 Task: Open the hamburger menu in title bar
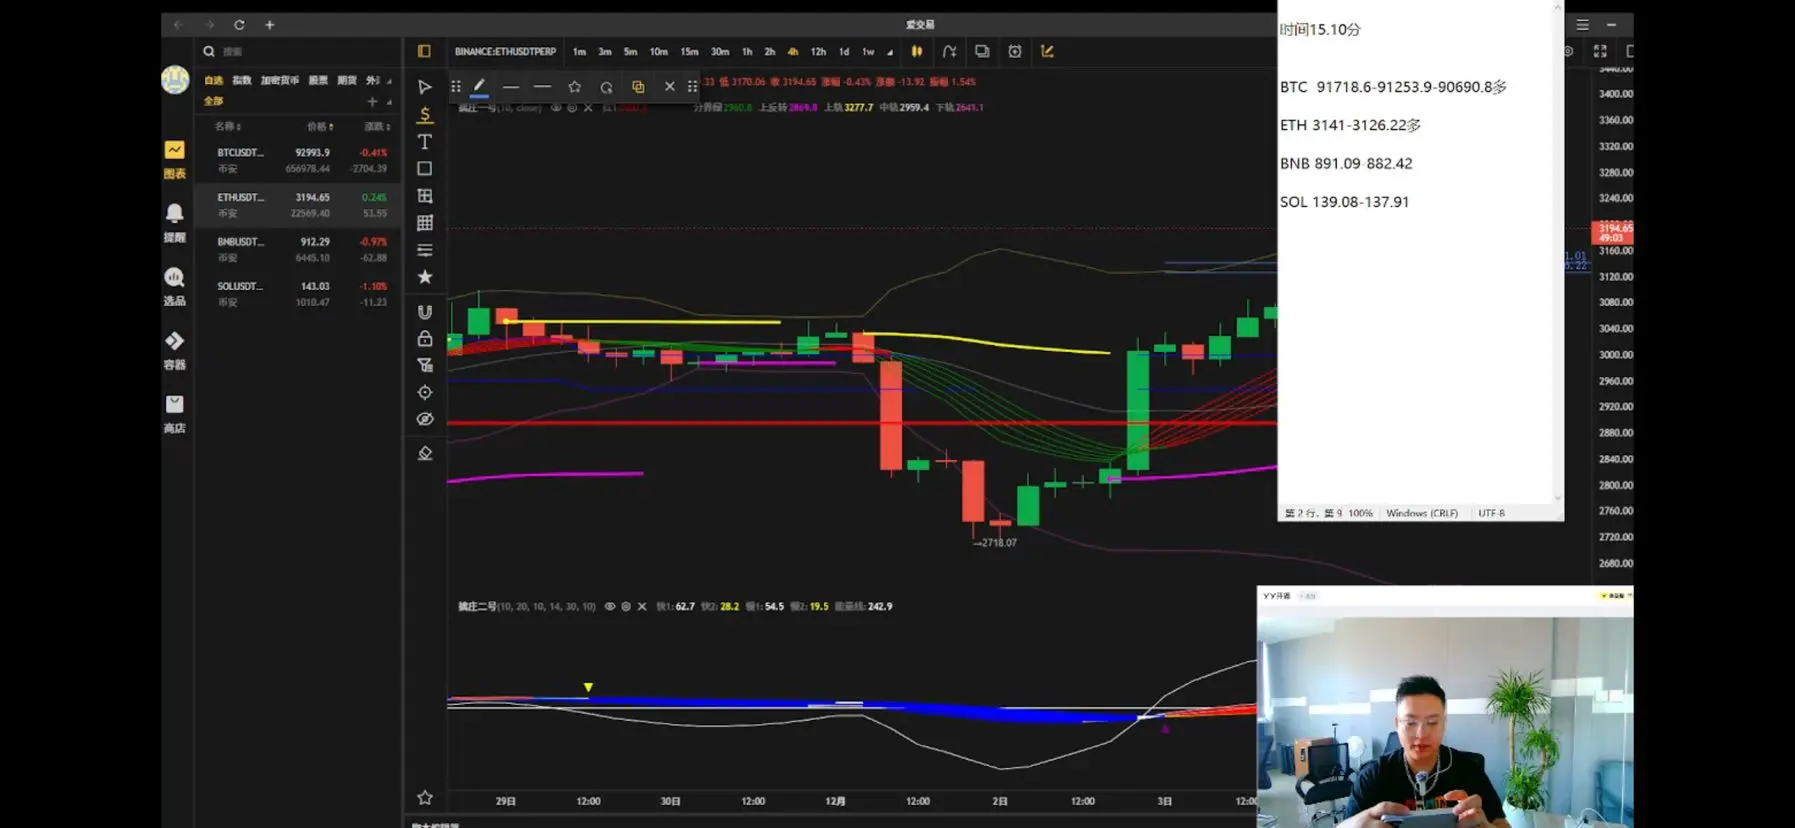pyautogui.click(x=1582, y=24)
